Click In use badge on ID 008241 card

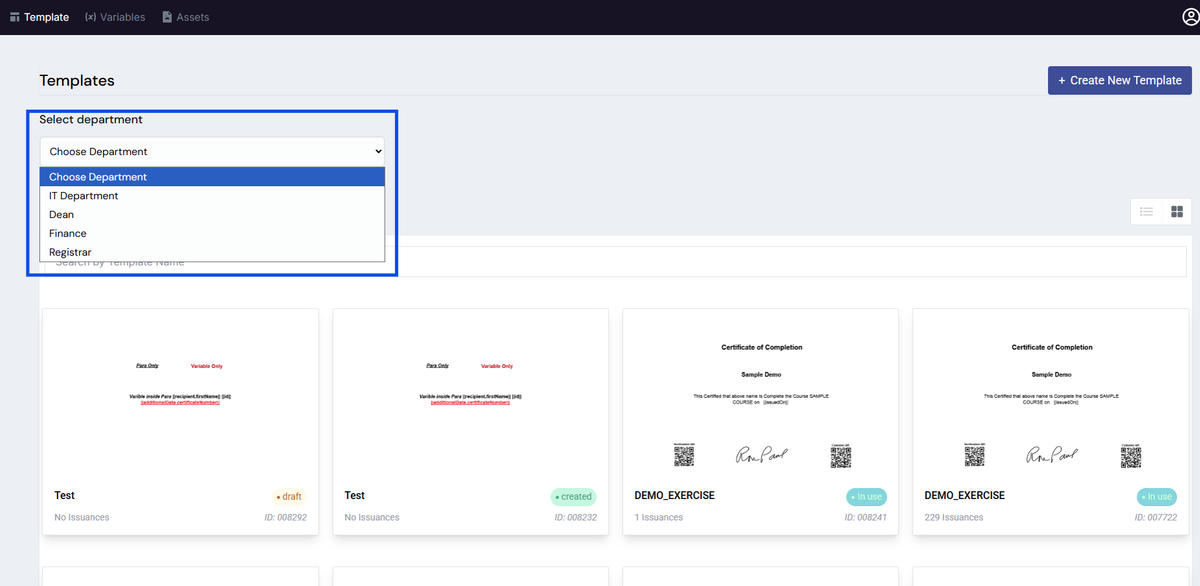point(866,497)
